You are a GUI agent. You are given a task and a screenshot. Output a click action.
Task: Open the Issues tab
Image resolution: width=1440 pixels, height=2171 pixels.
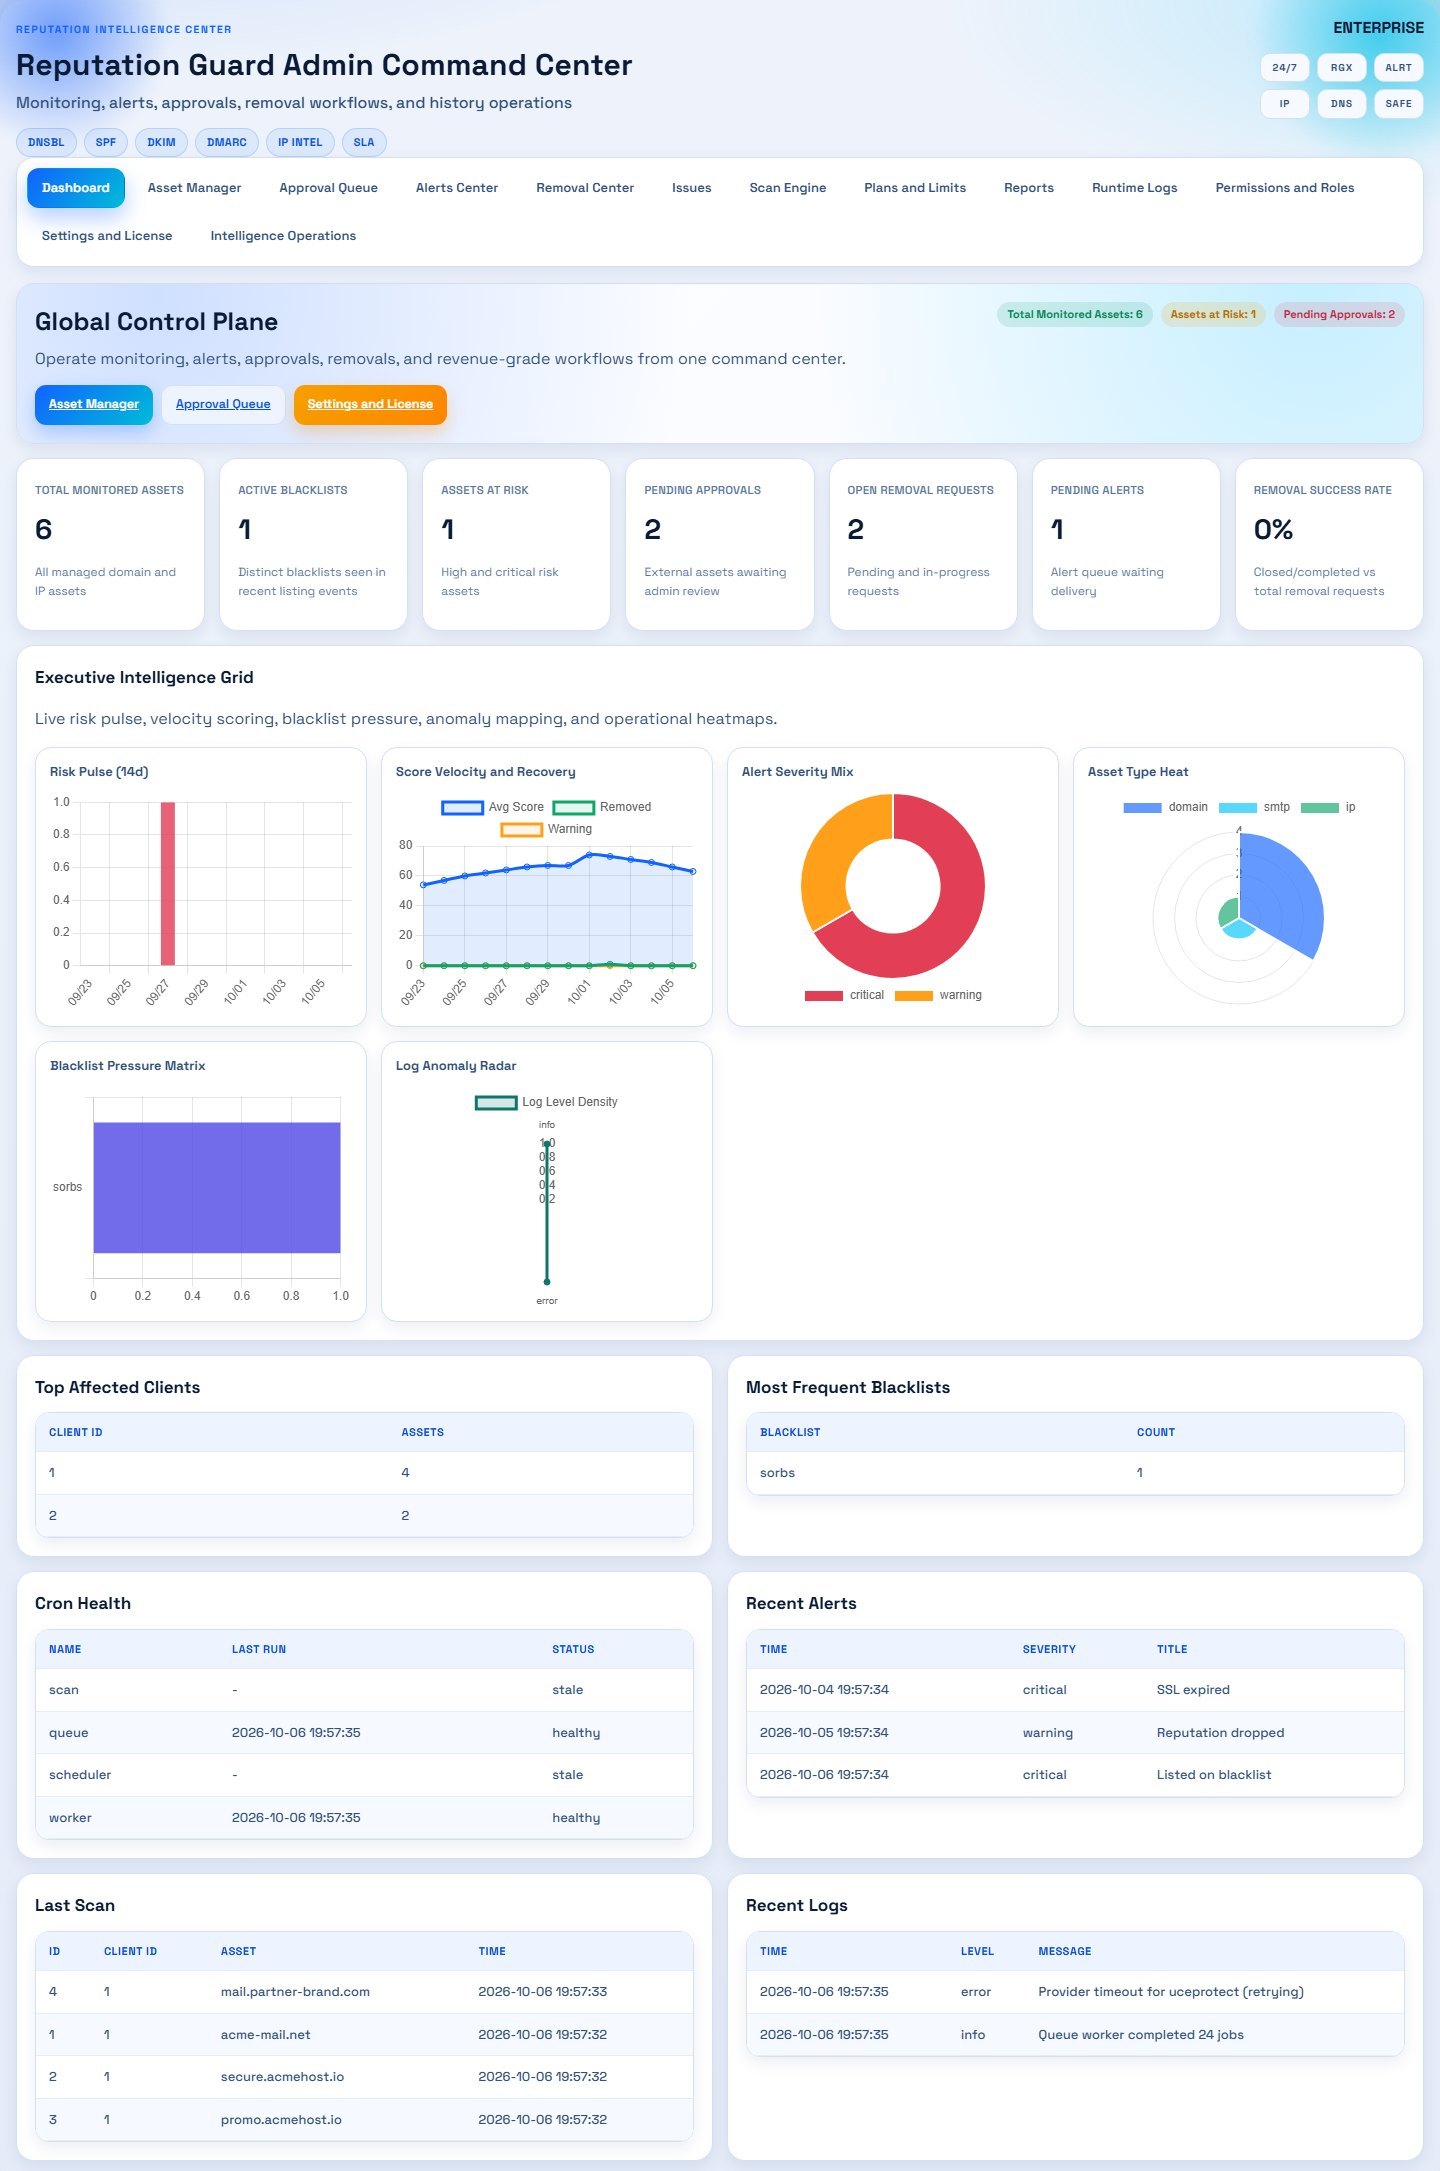[x=691, y=188]
